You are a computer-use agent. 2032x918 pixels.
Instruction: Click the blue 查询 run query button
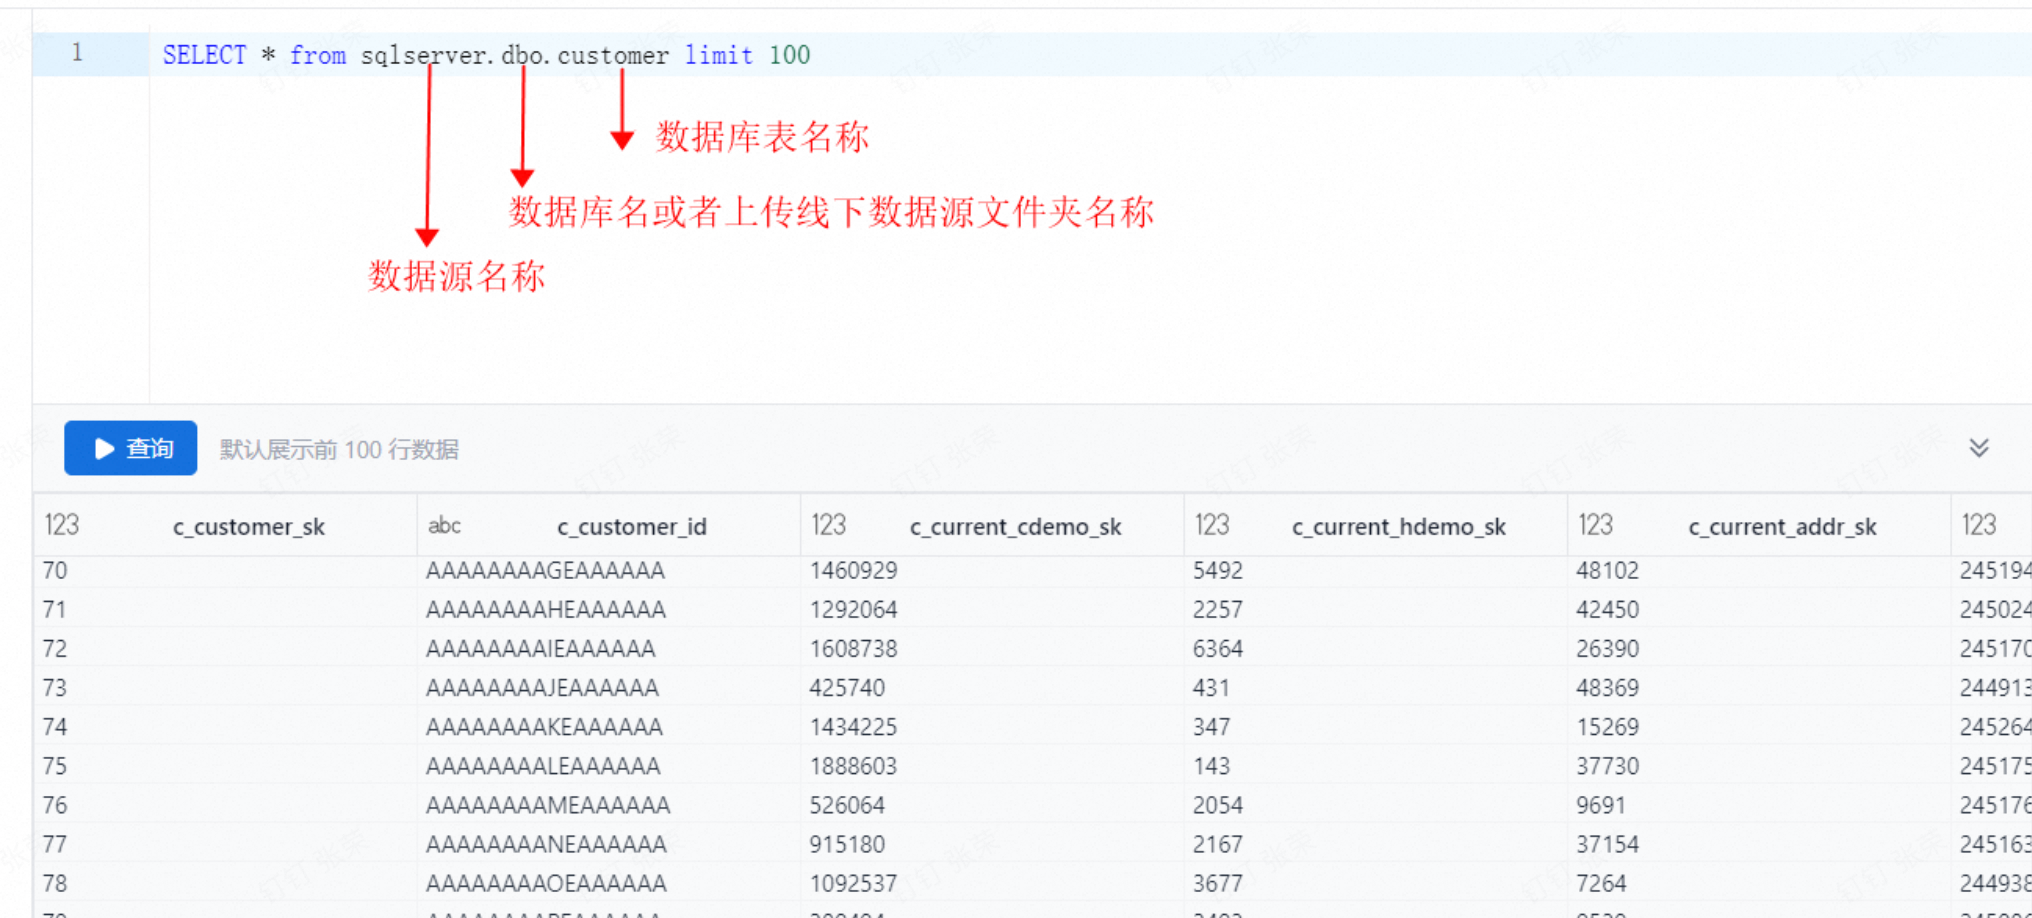point(130,448)
